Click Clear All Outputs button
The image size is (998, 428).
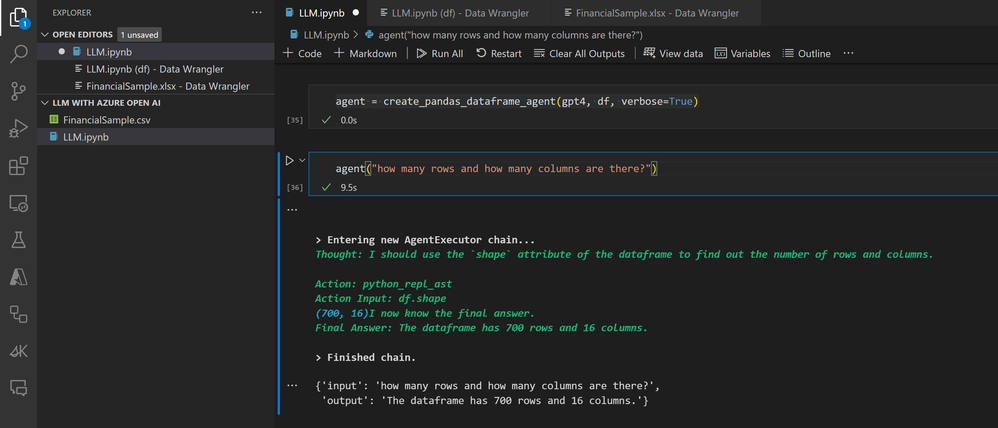pyautogui.click(x=579, y=53)
